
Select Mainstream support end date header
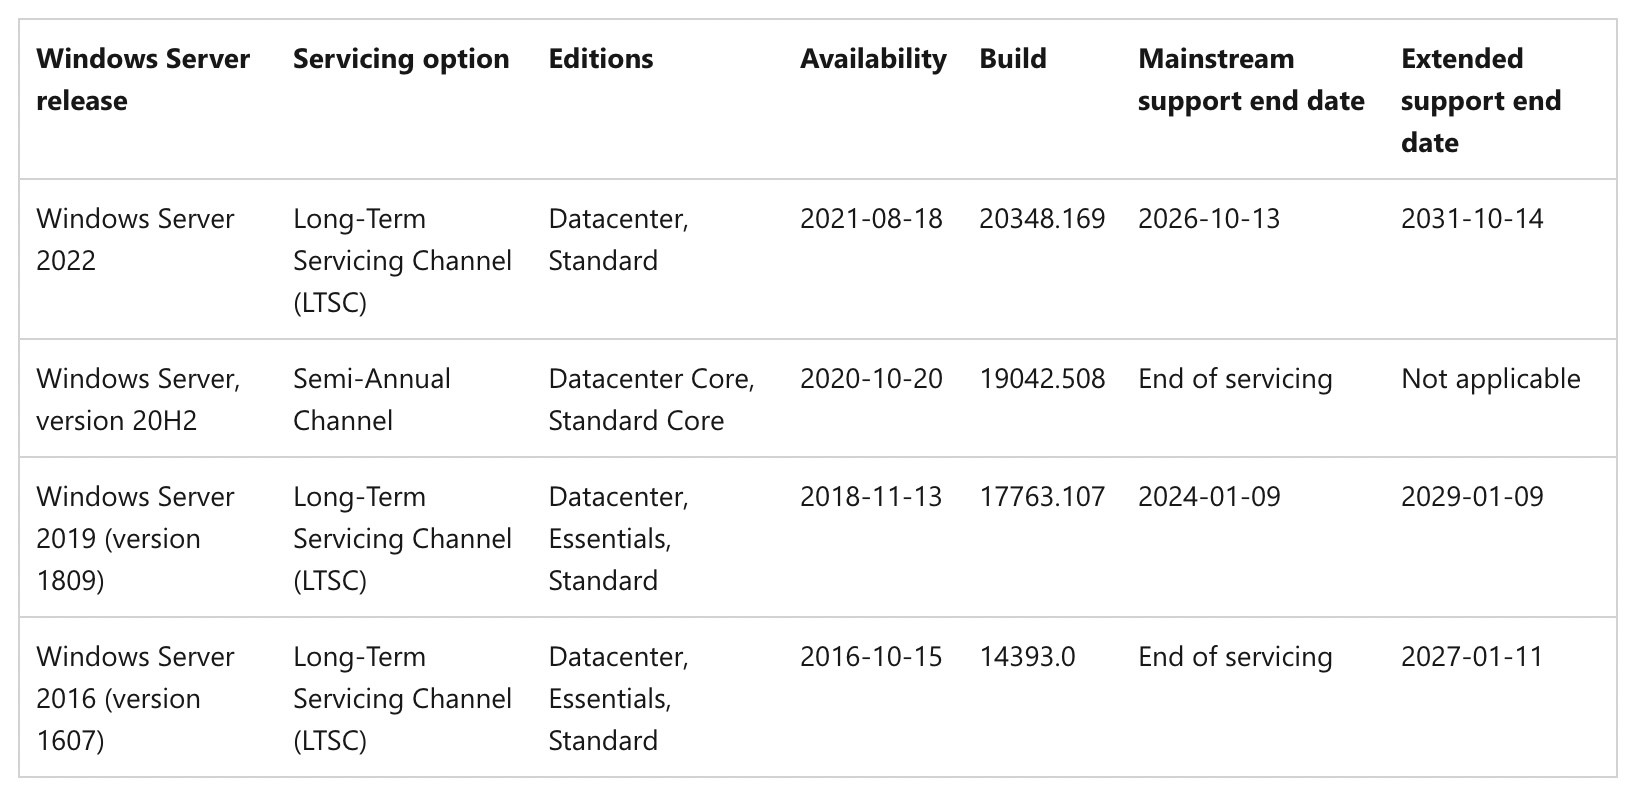click(x=1251, y=80)
